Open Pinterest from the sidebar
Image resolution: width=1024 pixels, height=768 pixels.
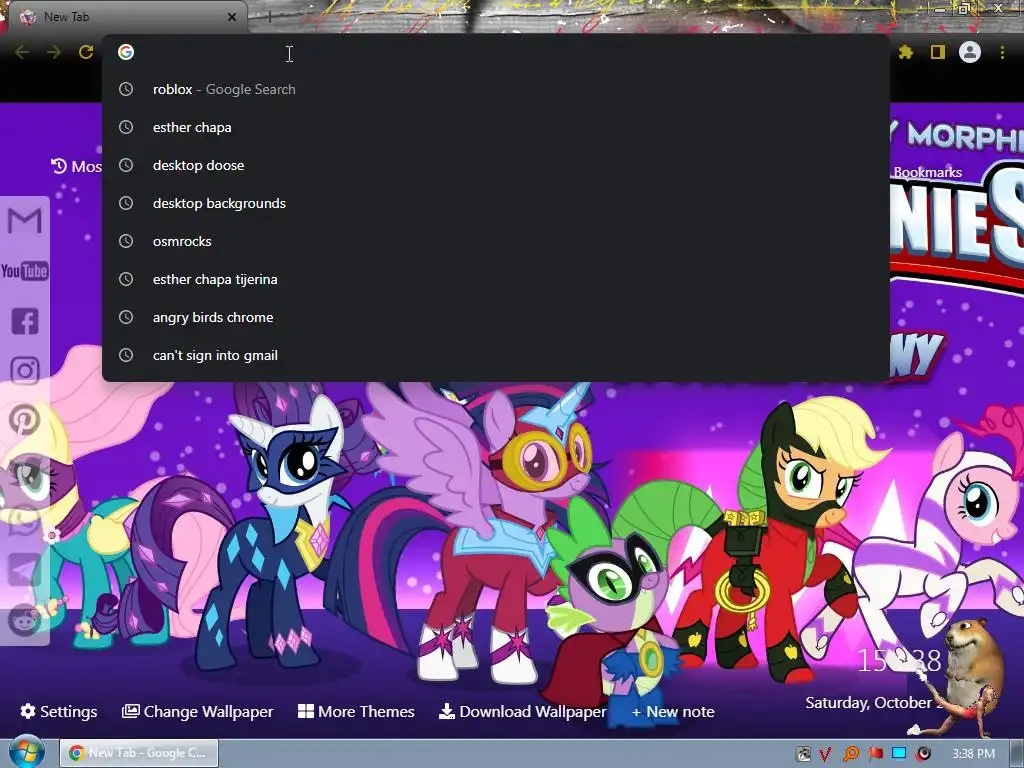click(x=25, y=420)
